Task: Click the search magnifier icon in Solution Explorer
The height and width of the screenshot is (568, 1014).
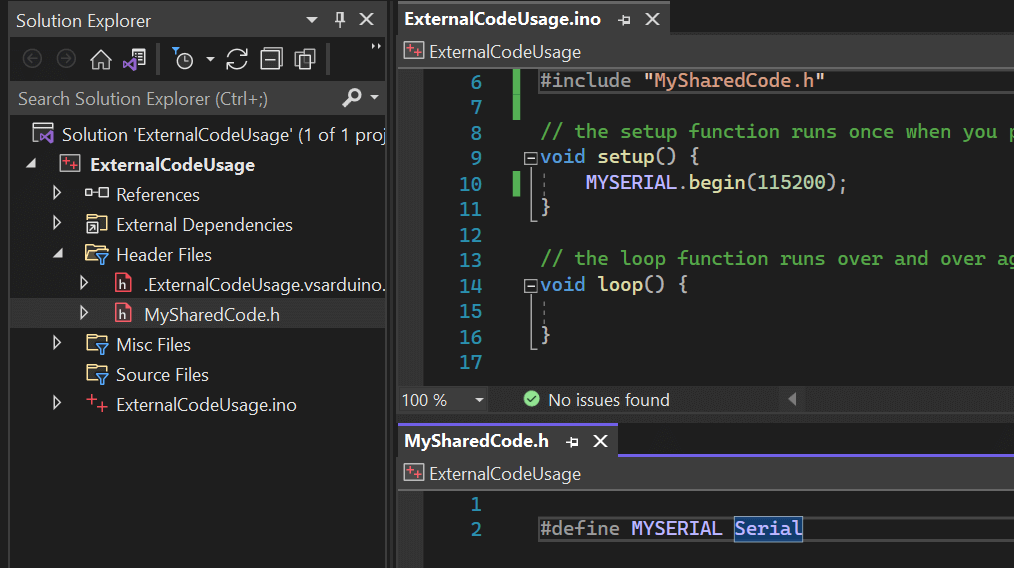Action: (352, 98)
